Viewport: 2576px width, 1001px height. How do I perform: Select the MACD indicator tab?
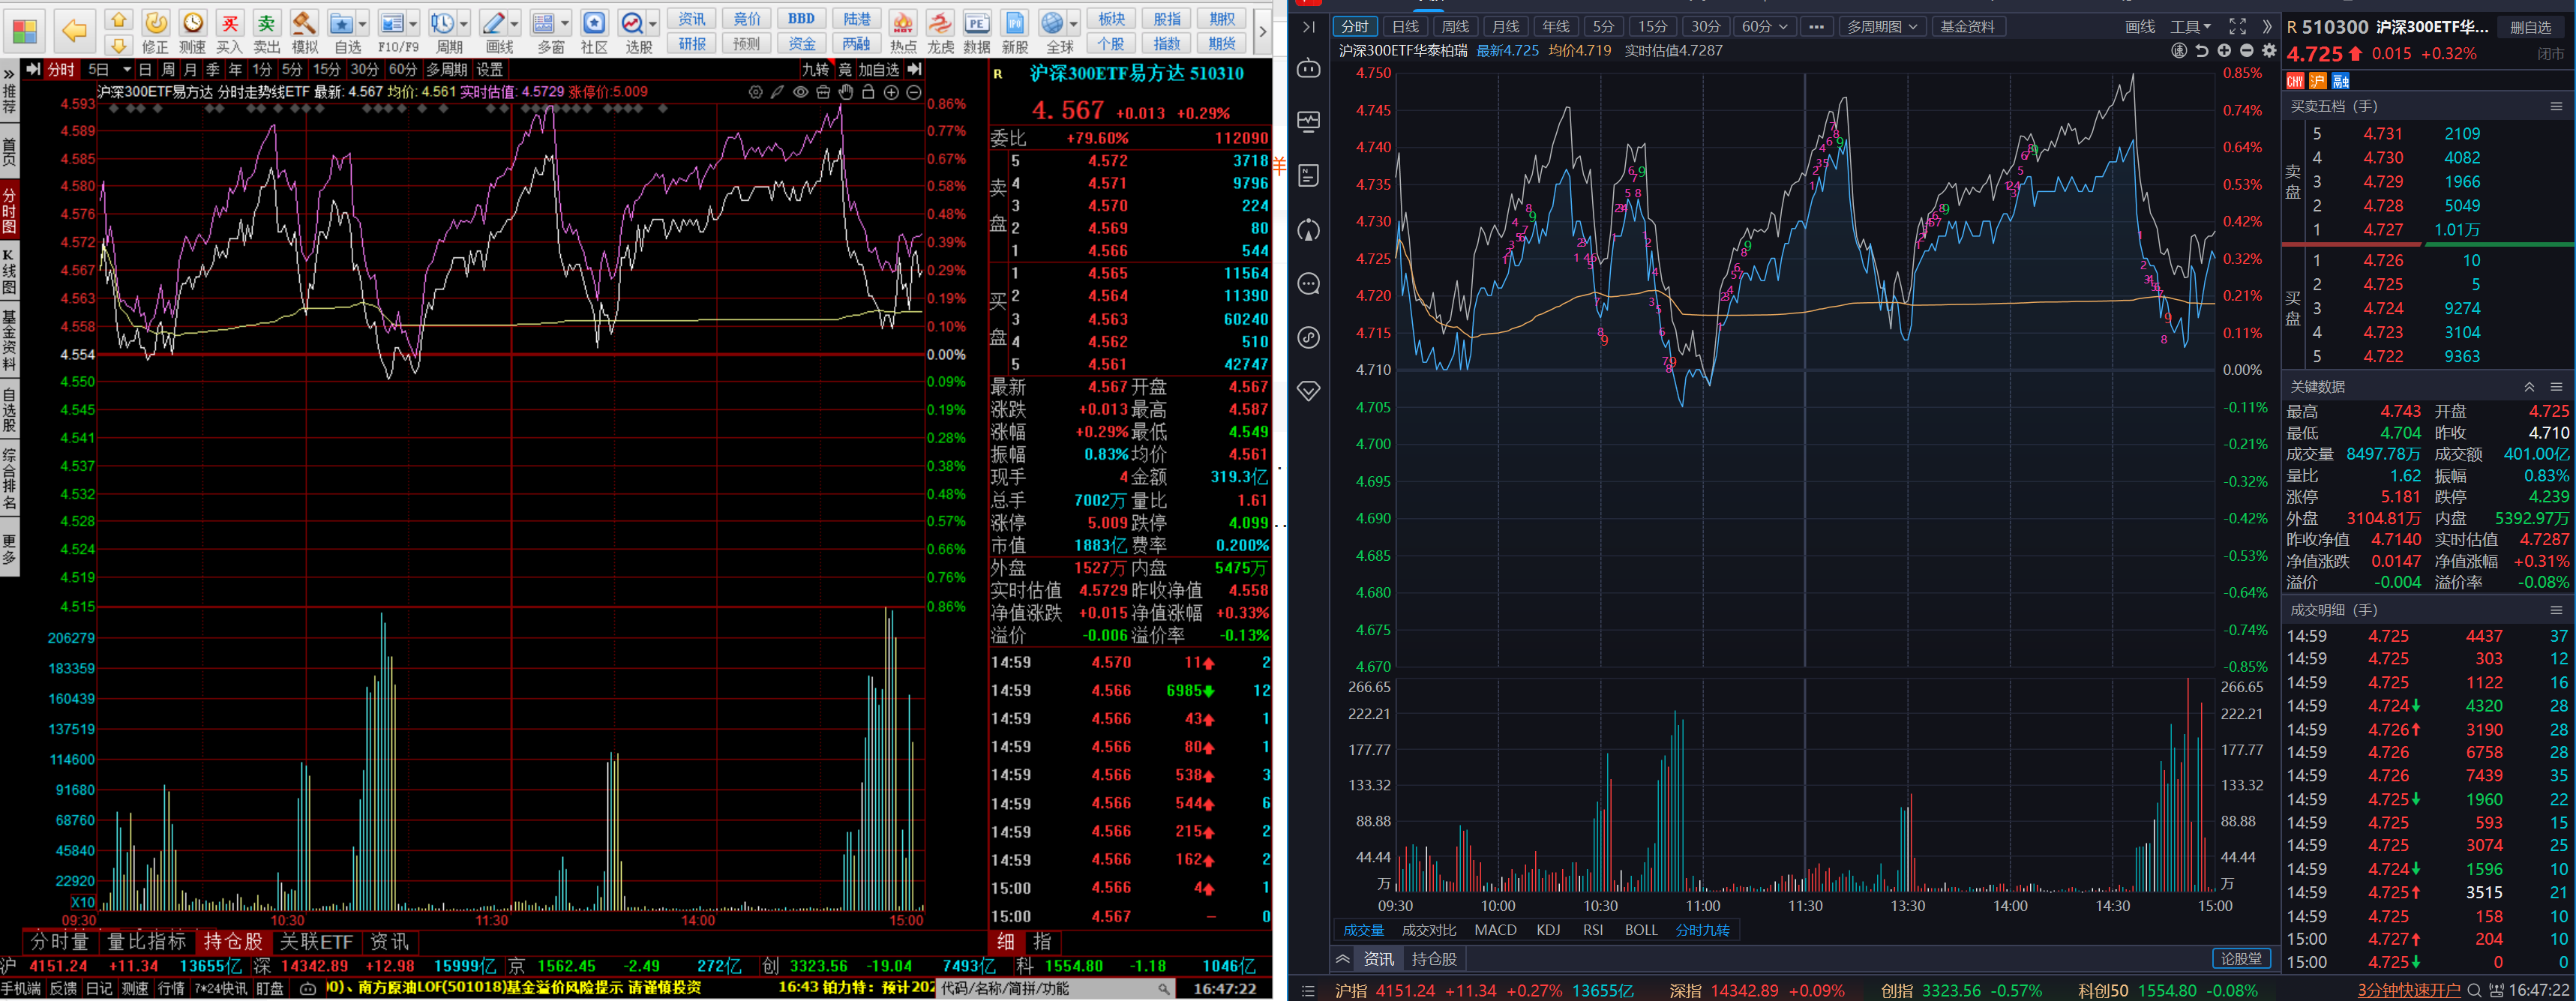pyautogui.click(x=1495, y=930)
